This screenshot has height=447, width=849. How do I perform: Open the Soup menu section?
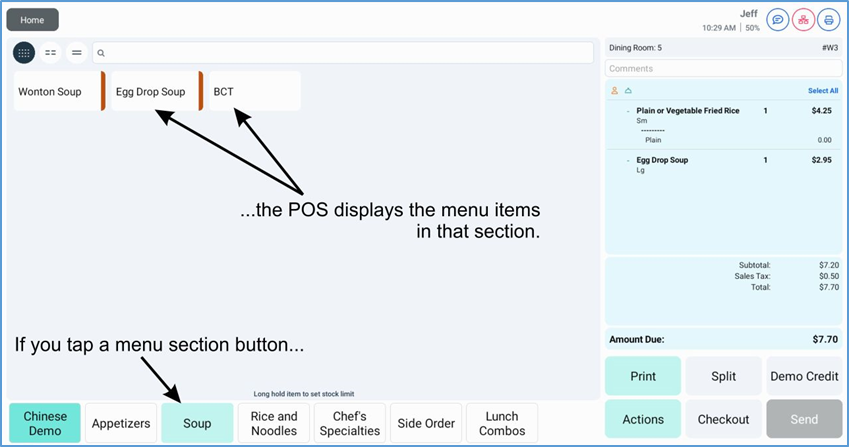tap(197, 423)
